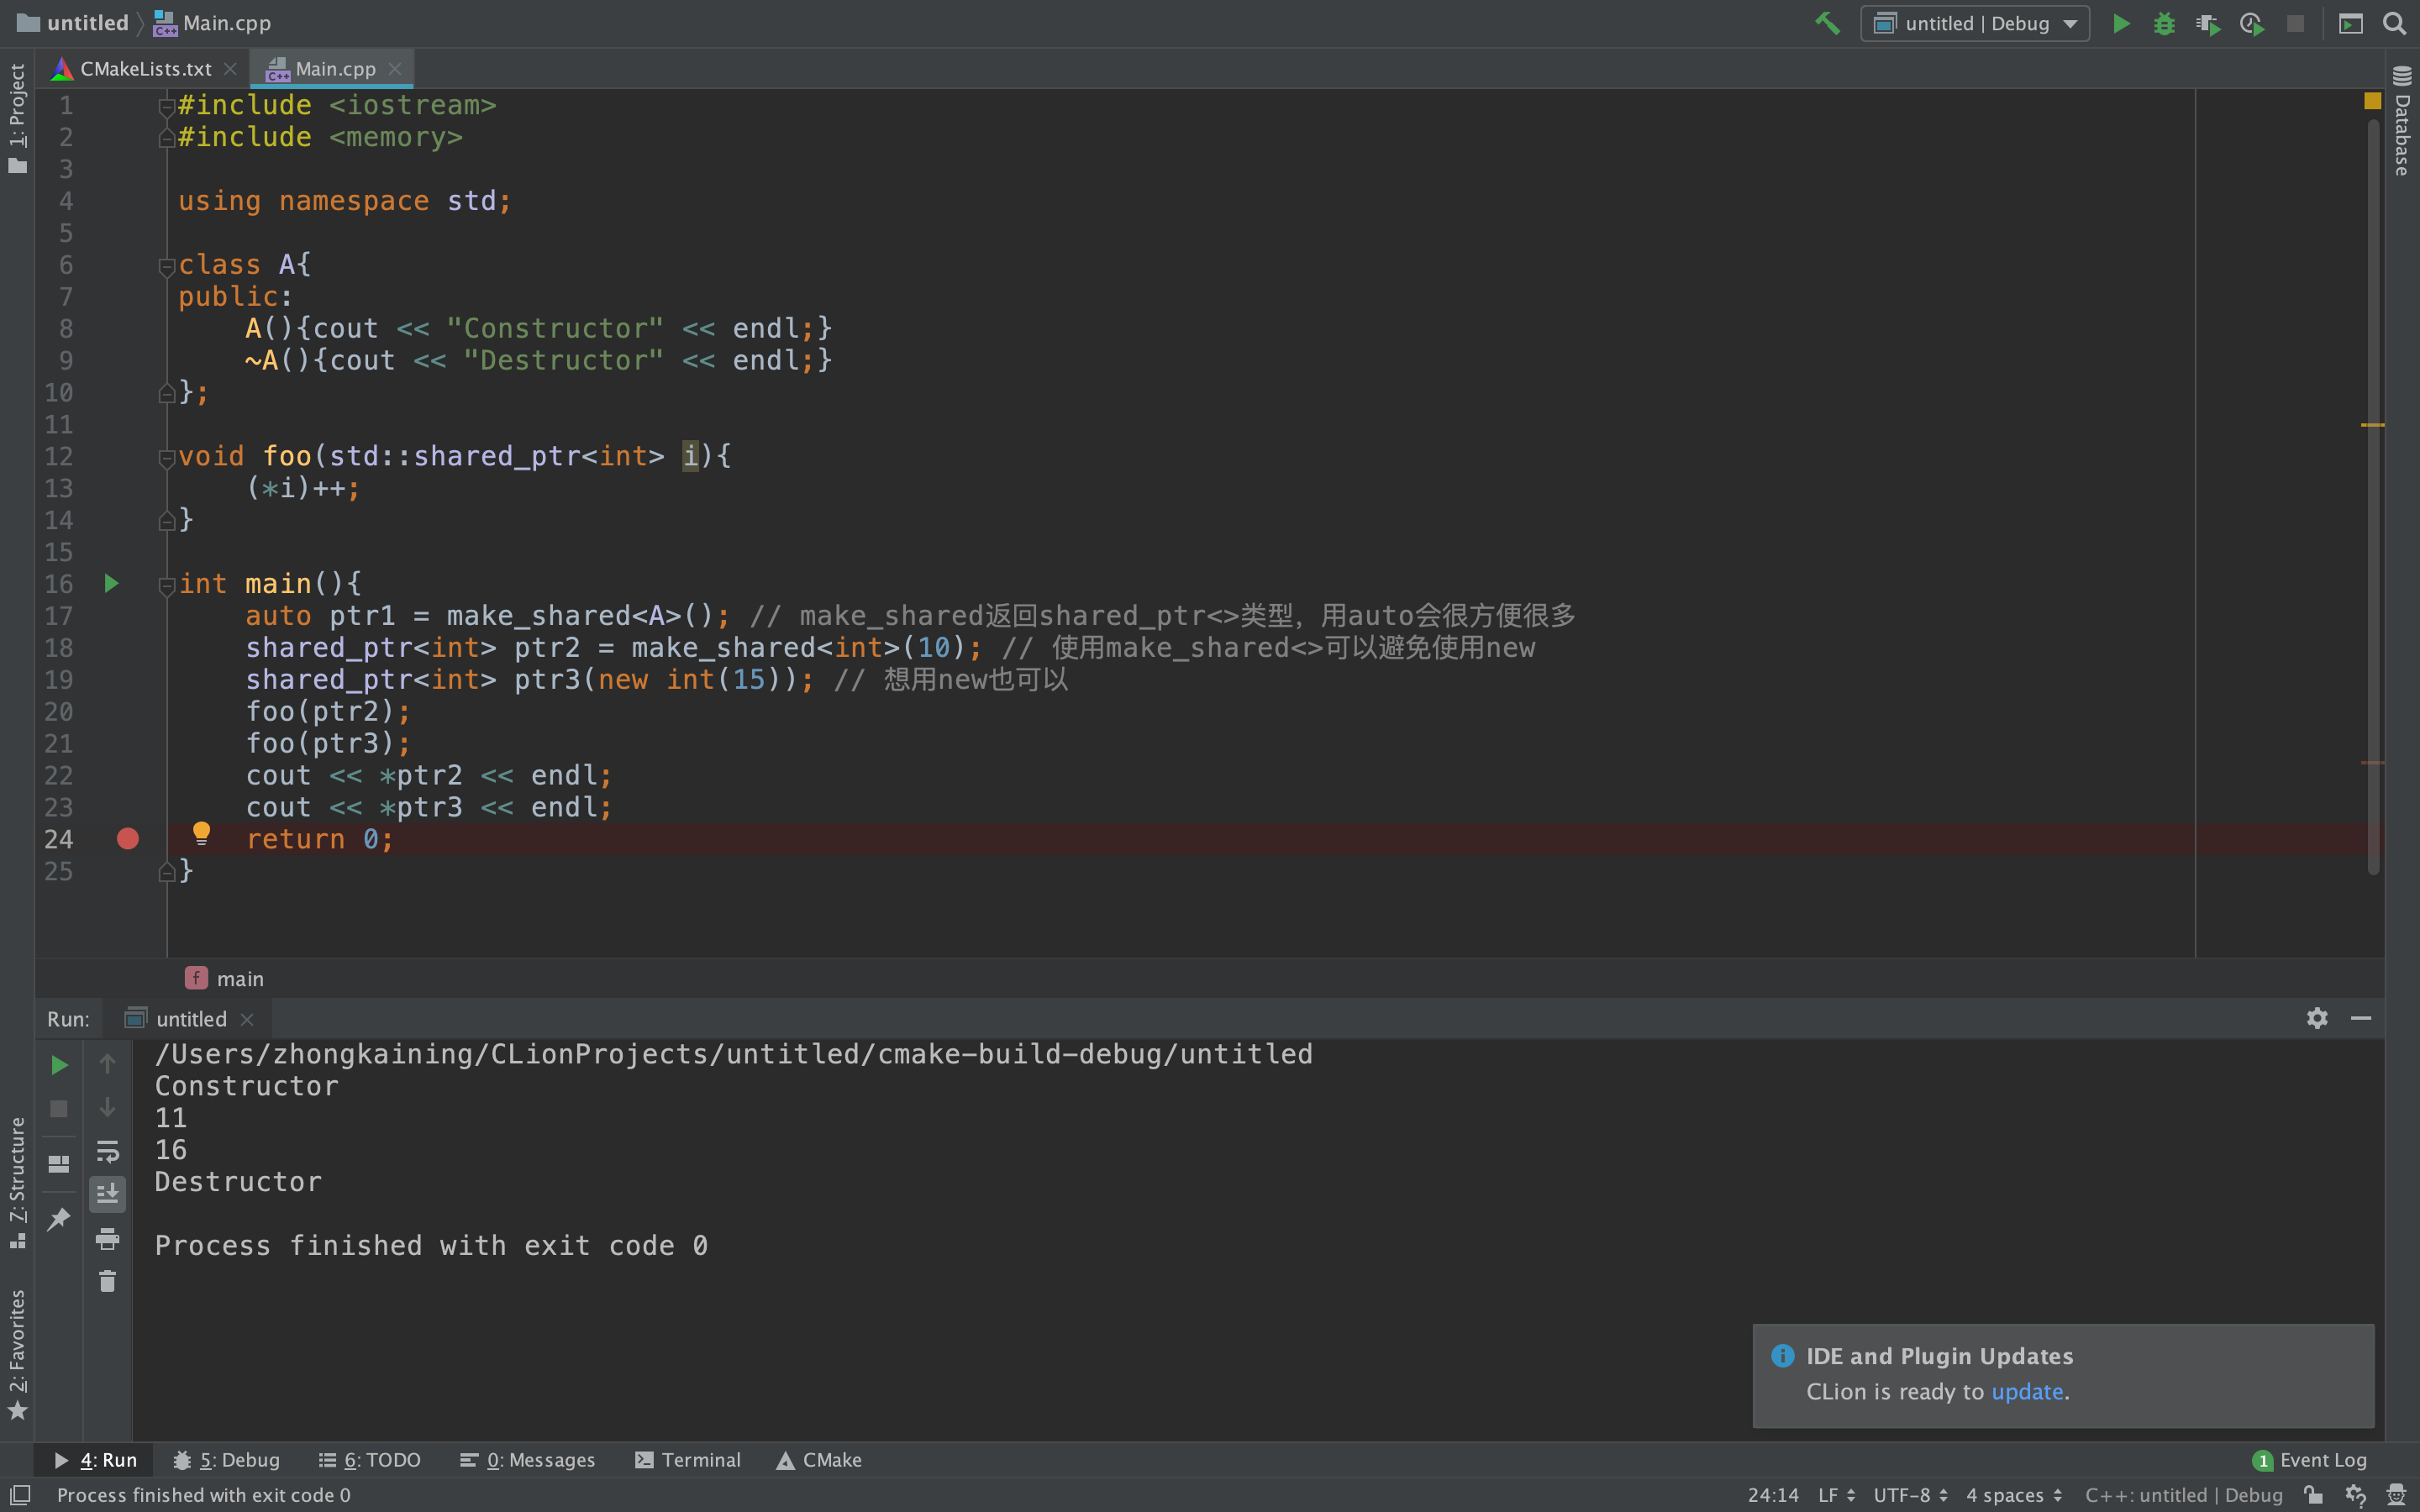
Task: Collapse the includes fold marker on line 1
Action: tap(167, 106)
